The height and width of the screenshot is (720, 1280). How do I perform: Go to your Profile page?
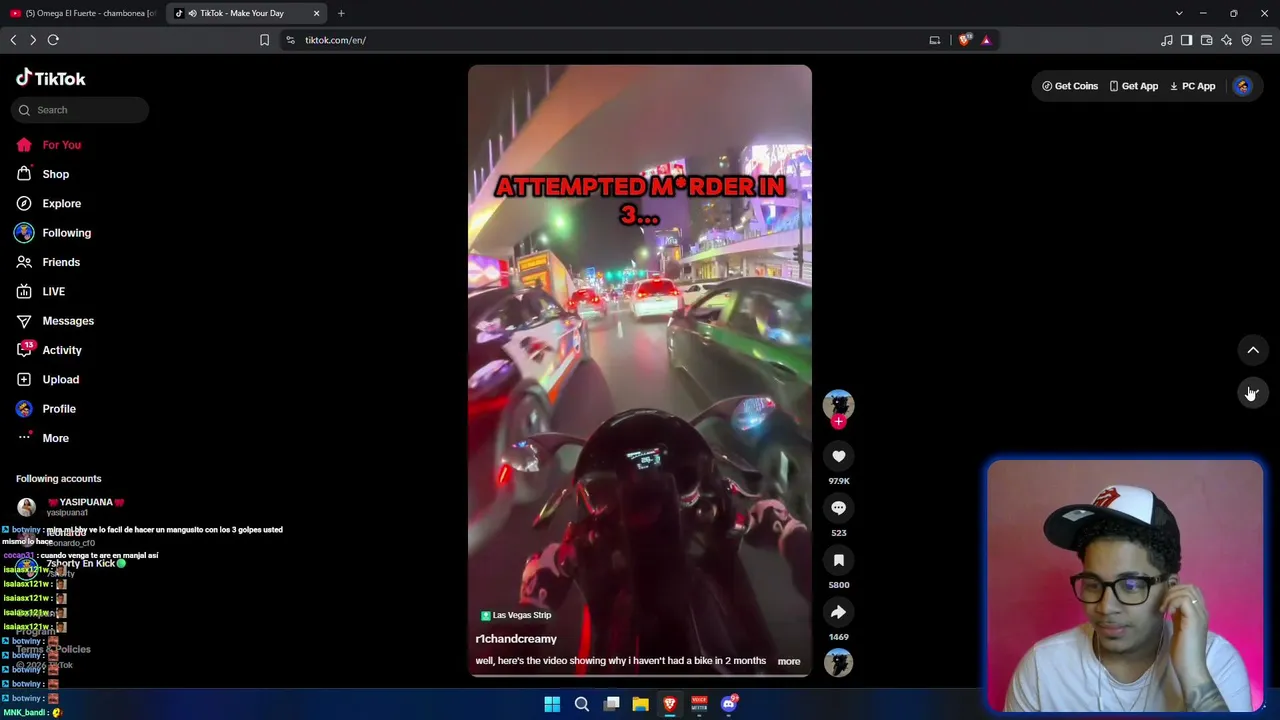(46, 409)
